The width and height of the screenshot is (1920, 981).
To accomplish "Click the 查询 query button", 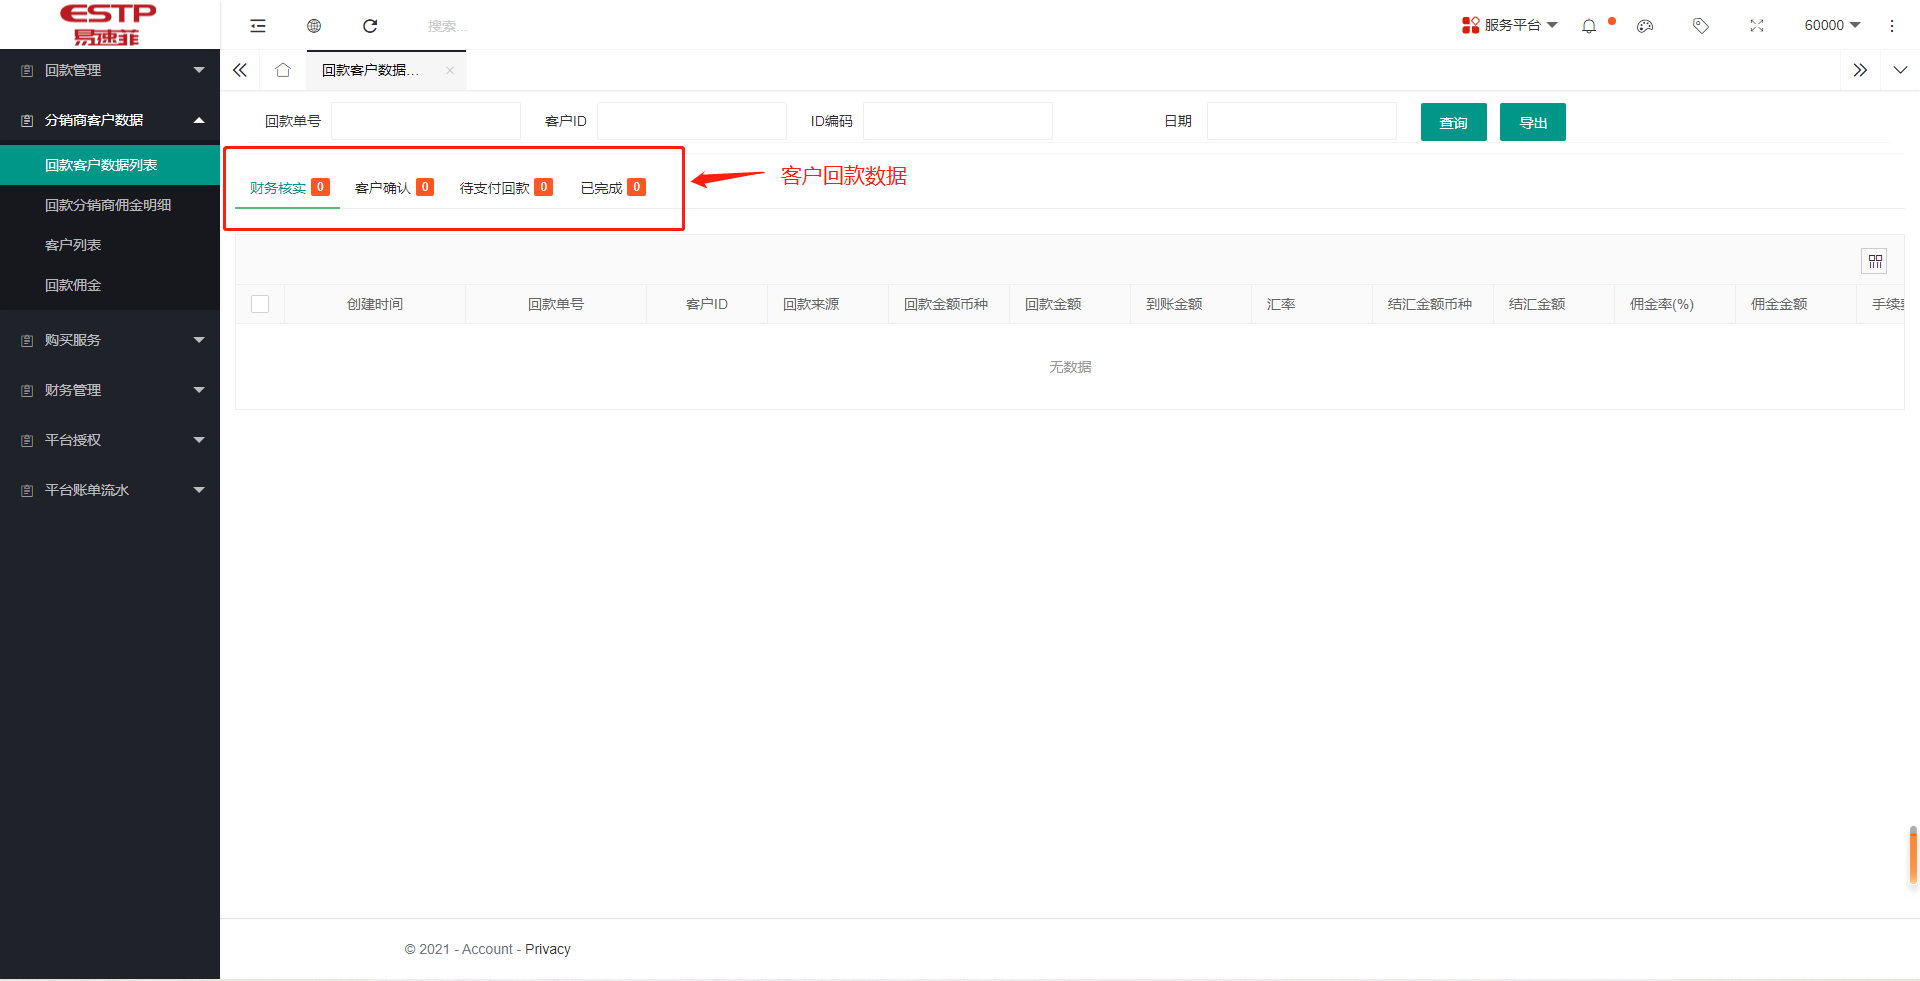I will [1453, 121].
